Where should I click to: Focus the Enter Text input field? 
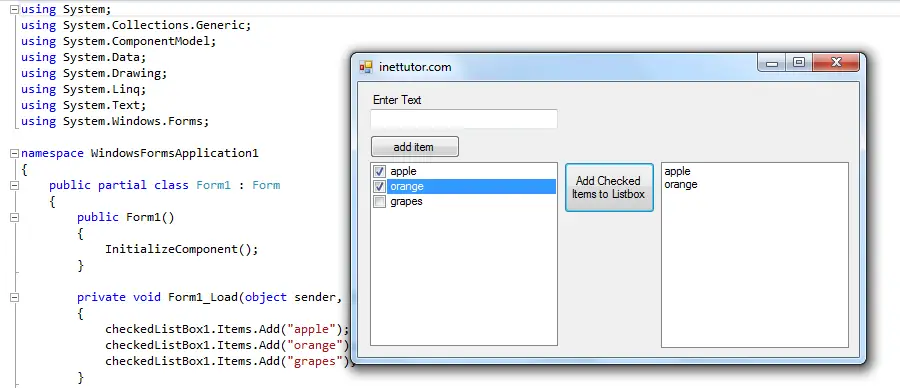click(x=464, y=119)
